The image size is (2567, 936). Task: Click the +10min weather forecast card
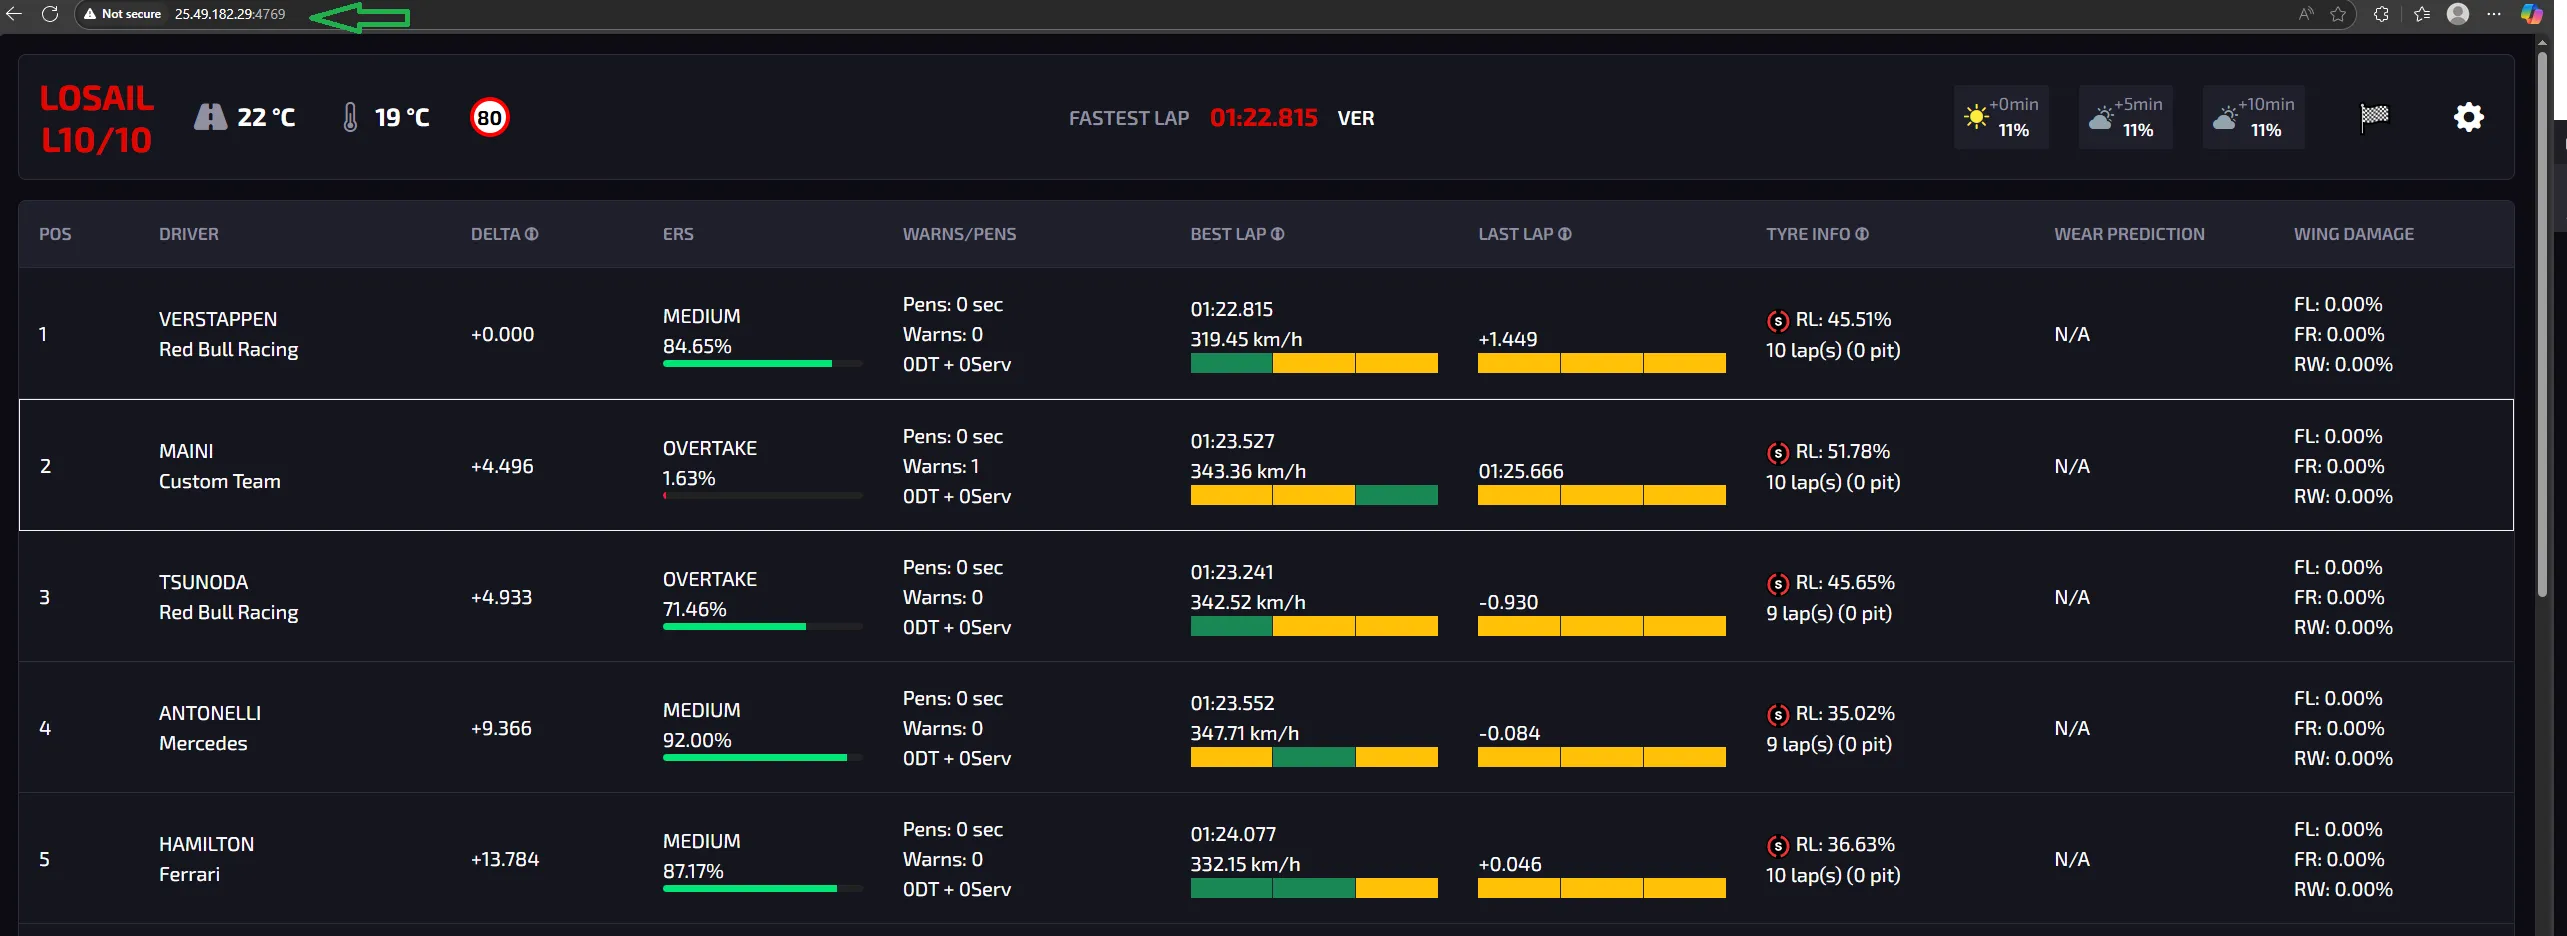pos(2253,117)
